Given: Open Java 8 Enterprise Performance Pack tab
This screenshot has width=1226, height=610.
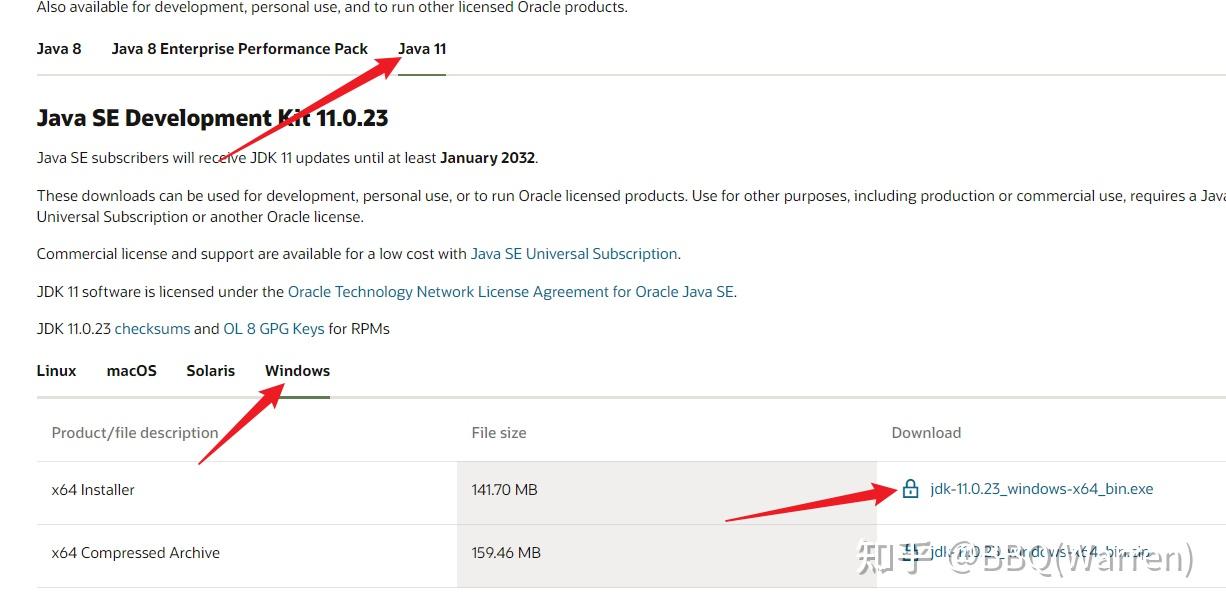Looking at the screenshot, I should [240, 48].
